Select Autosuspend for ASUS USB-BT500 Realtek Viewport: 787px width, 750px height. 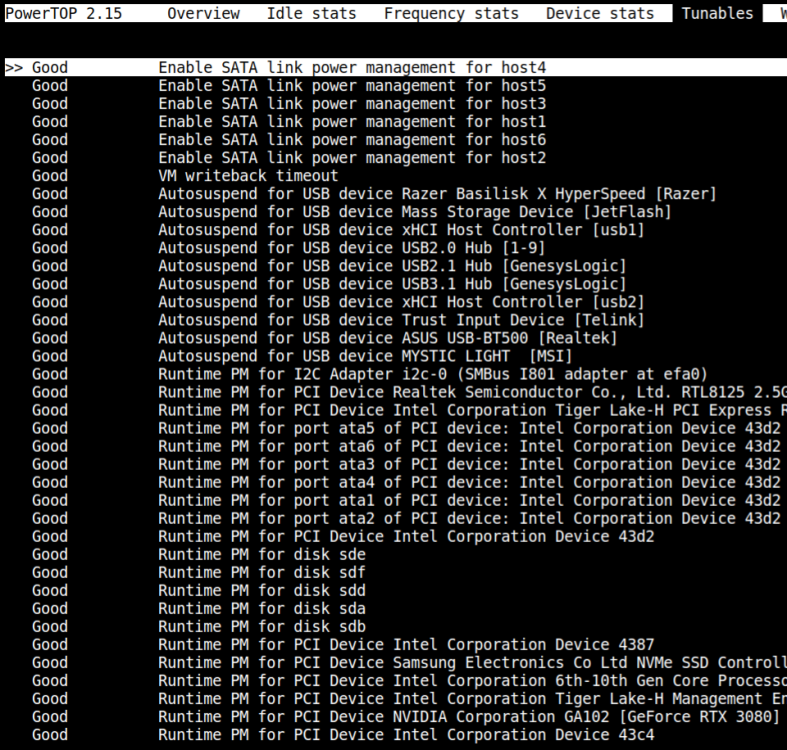click(x=324, y=338)
